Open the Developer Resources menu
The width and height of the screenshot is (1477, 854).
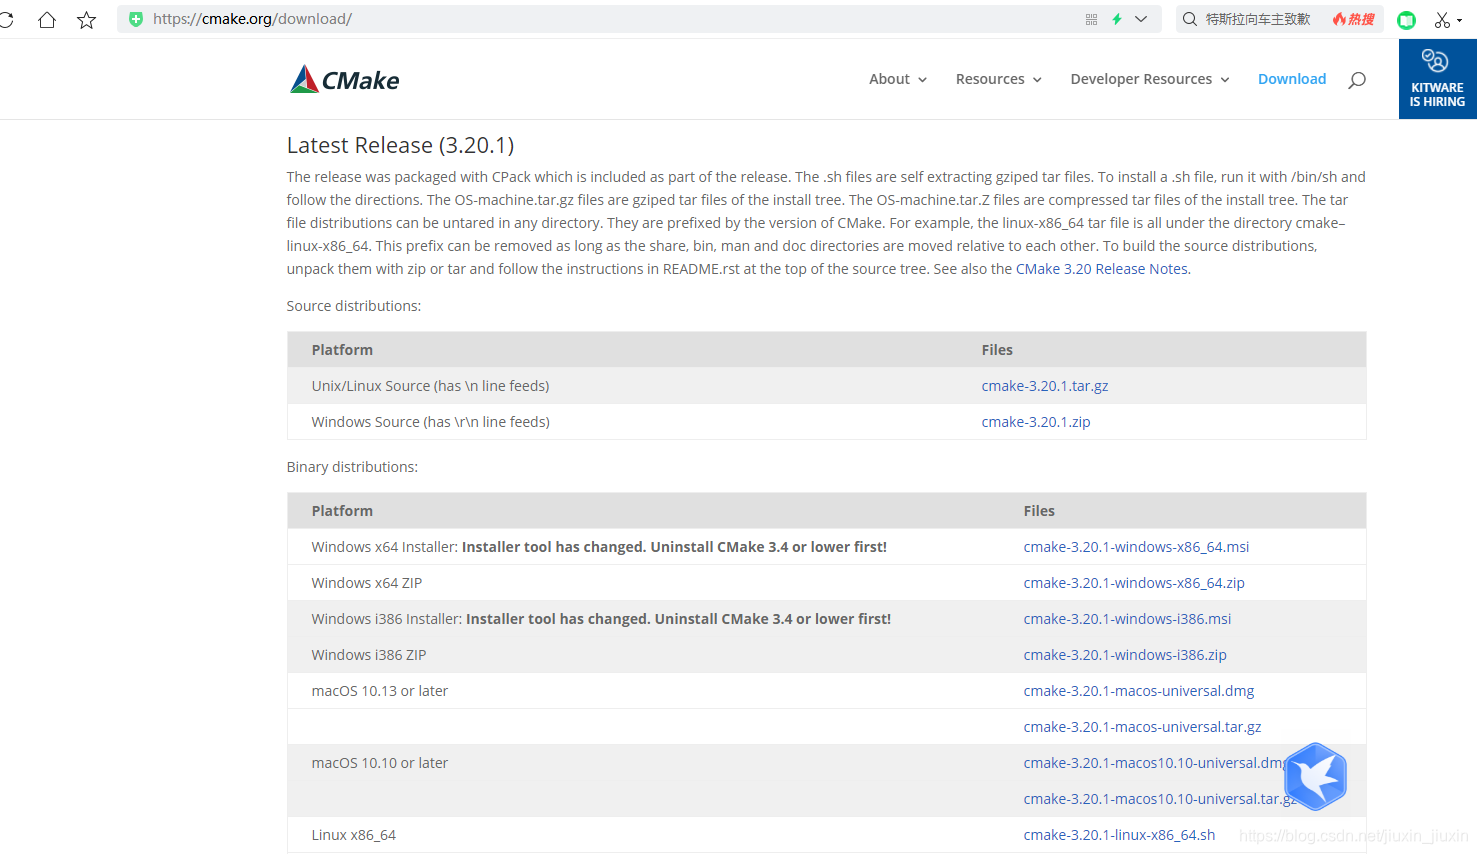click(1141, 79)
